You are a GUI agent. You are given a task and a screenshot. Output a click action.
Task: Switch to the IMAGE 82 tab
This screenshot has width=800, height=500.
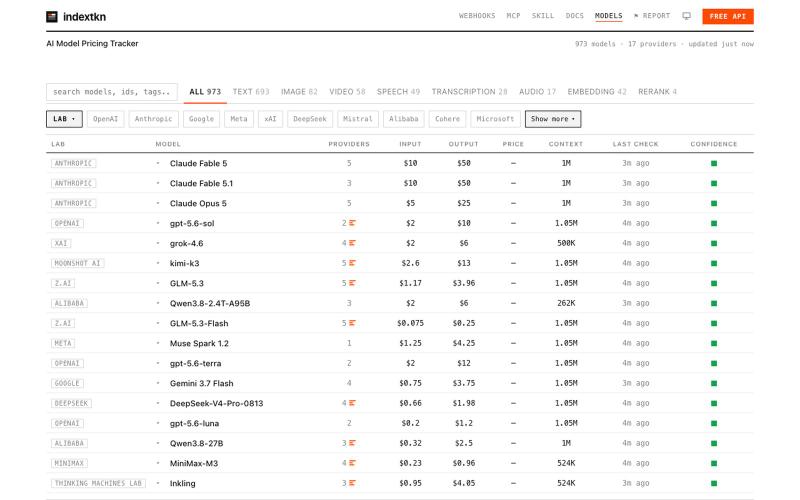[299, 92]
